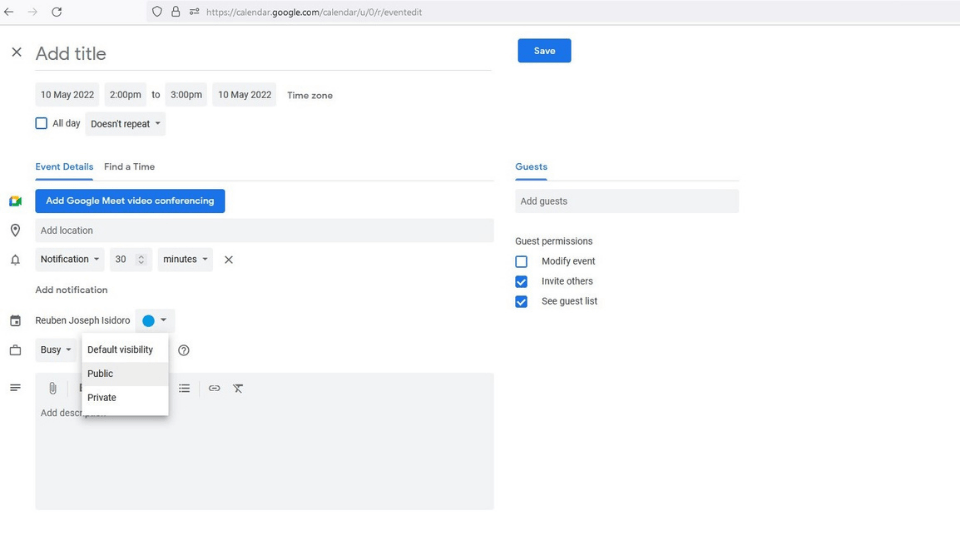Image resolution: width=960 pixels, height=540 pixels.
Task: Reload the page in the browser
Action: point(56,12)
